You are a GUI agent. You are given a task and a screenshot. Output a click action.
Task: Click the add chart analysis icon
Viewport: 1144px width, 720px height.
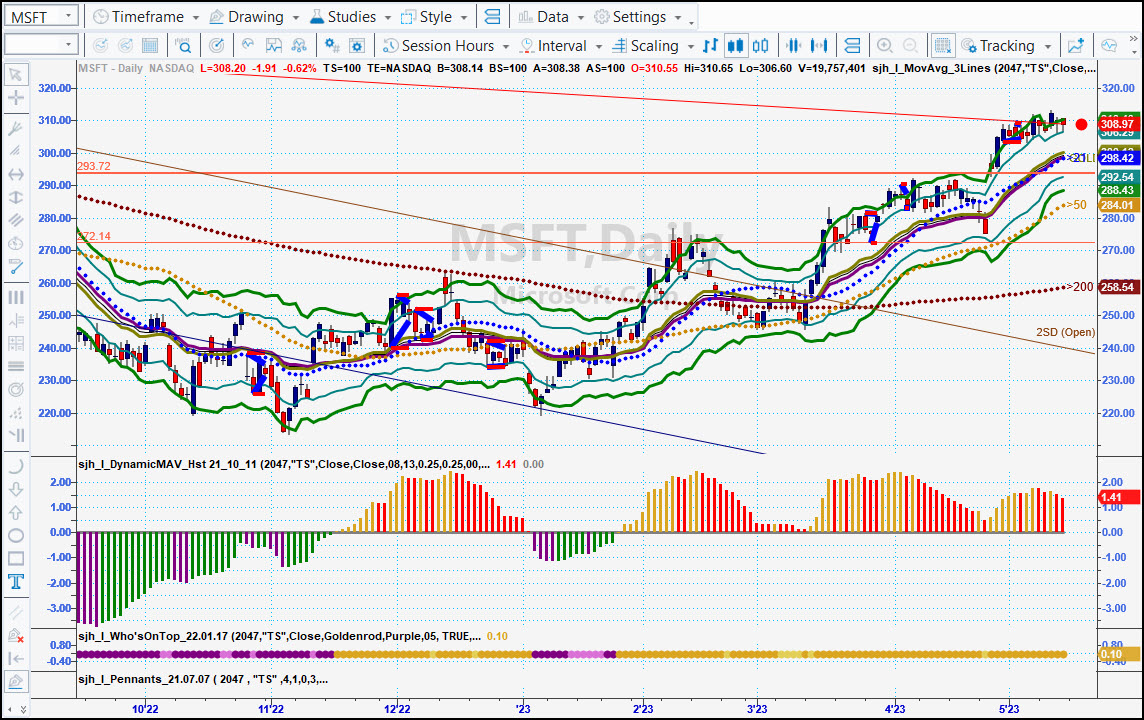1075,46
